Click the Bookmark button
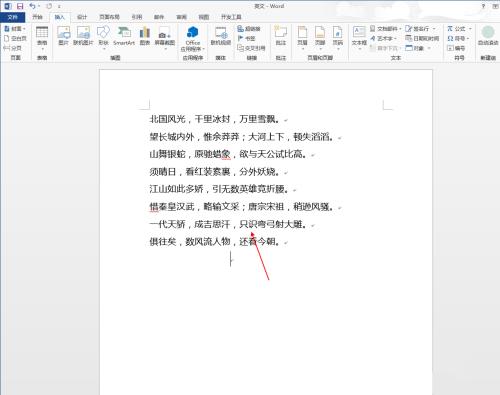The image size is (500, 395). [246, 38]
